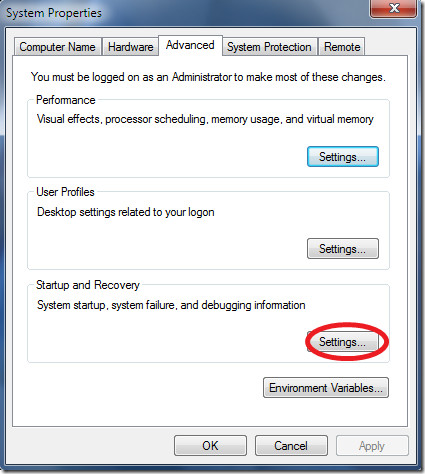Click the greyed-out Apply button
Image resolution: width=425 pixels, height=474 pixels.
pos(372,445)
